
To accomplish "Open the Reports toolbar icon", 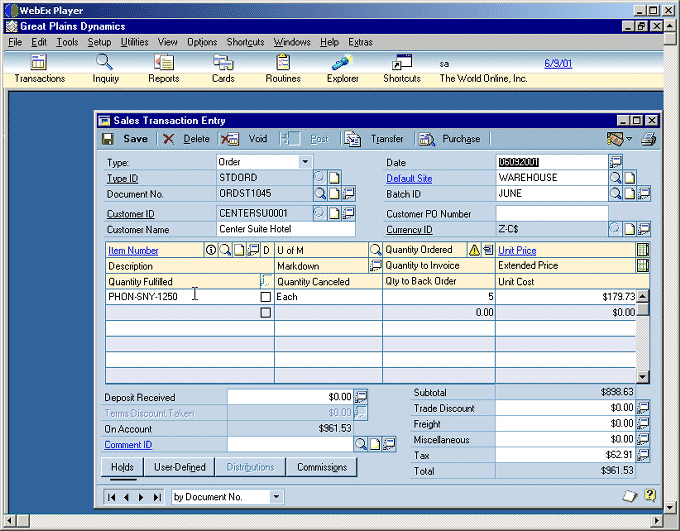I will pyautogui.click(x=164, y=62).
